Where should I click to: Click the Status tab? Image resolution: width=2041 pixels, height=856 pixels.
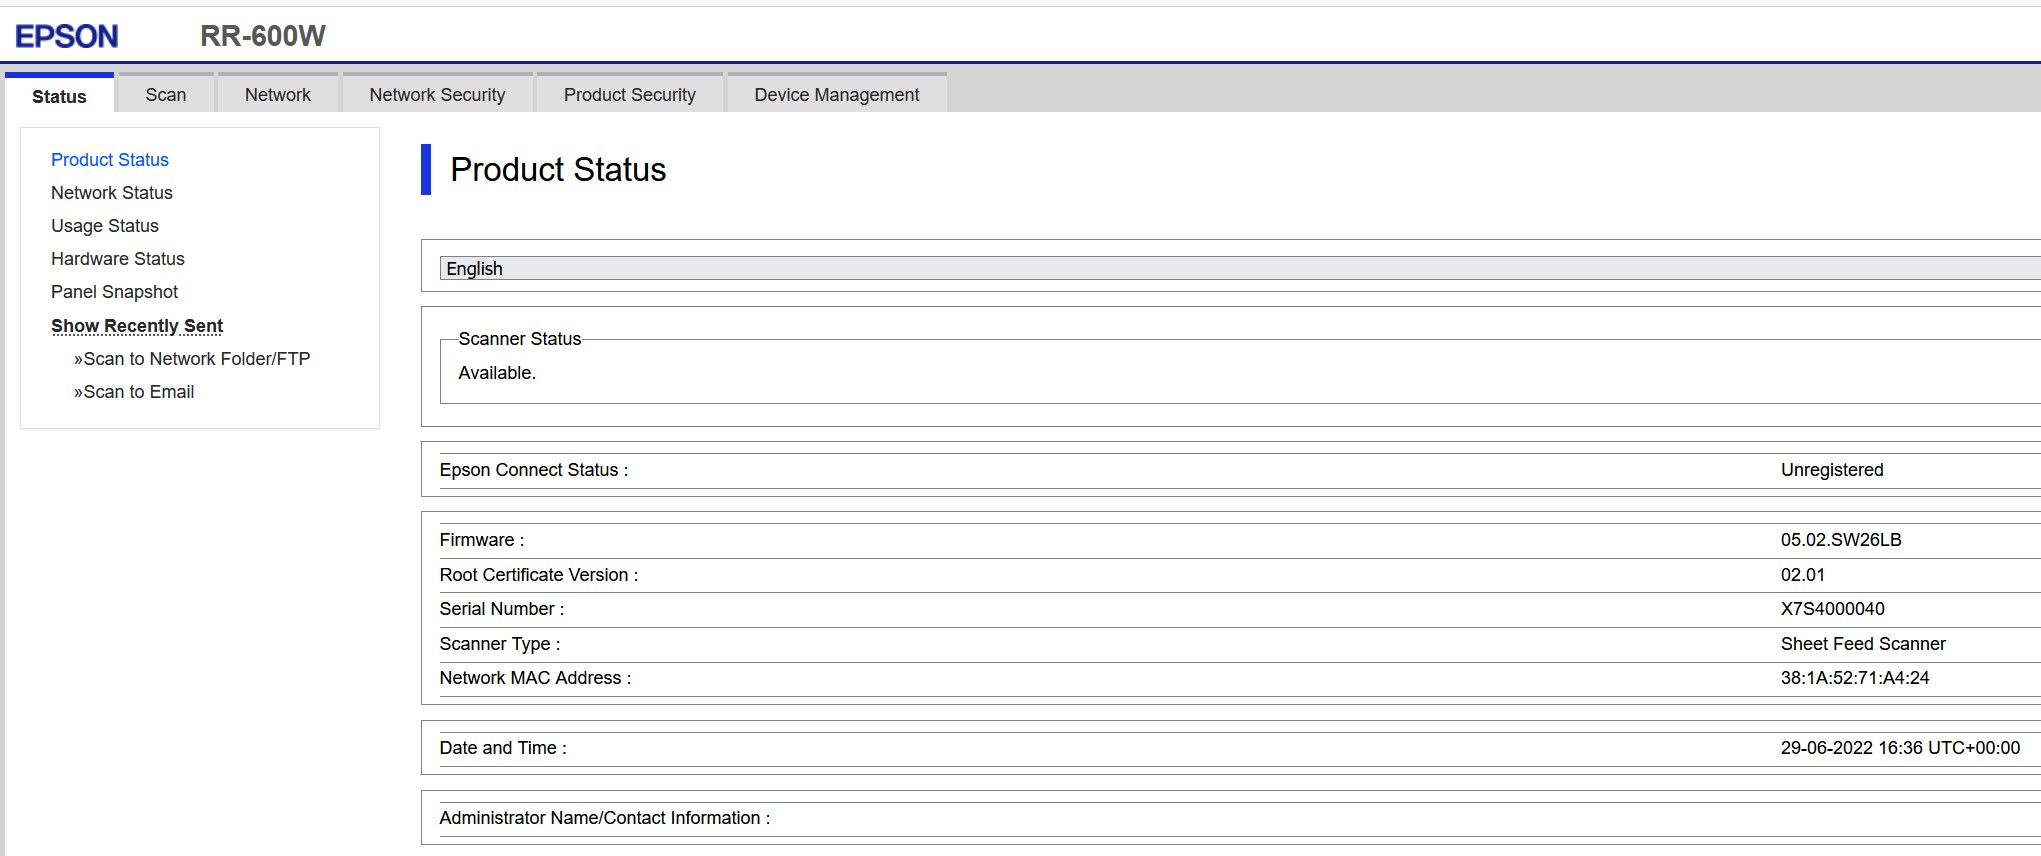point(59,96)
